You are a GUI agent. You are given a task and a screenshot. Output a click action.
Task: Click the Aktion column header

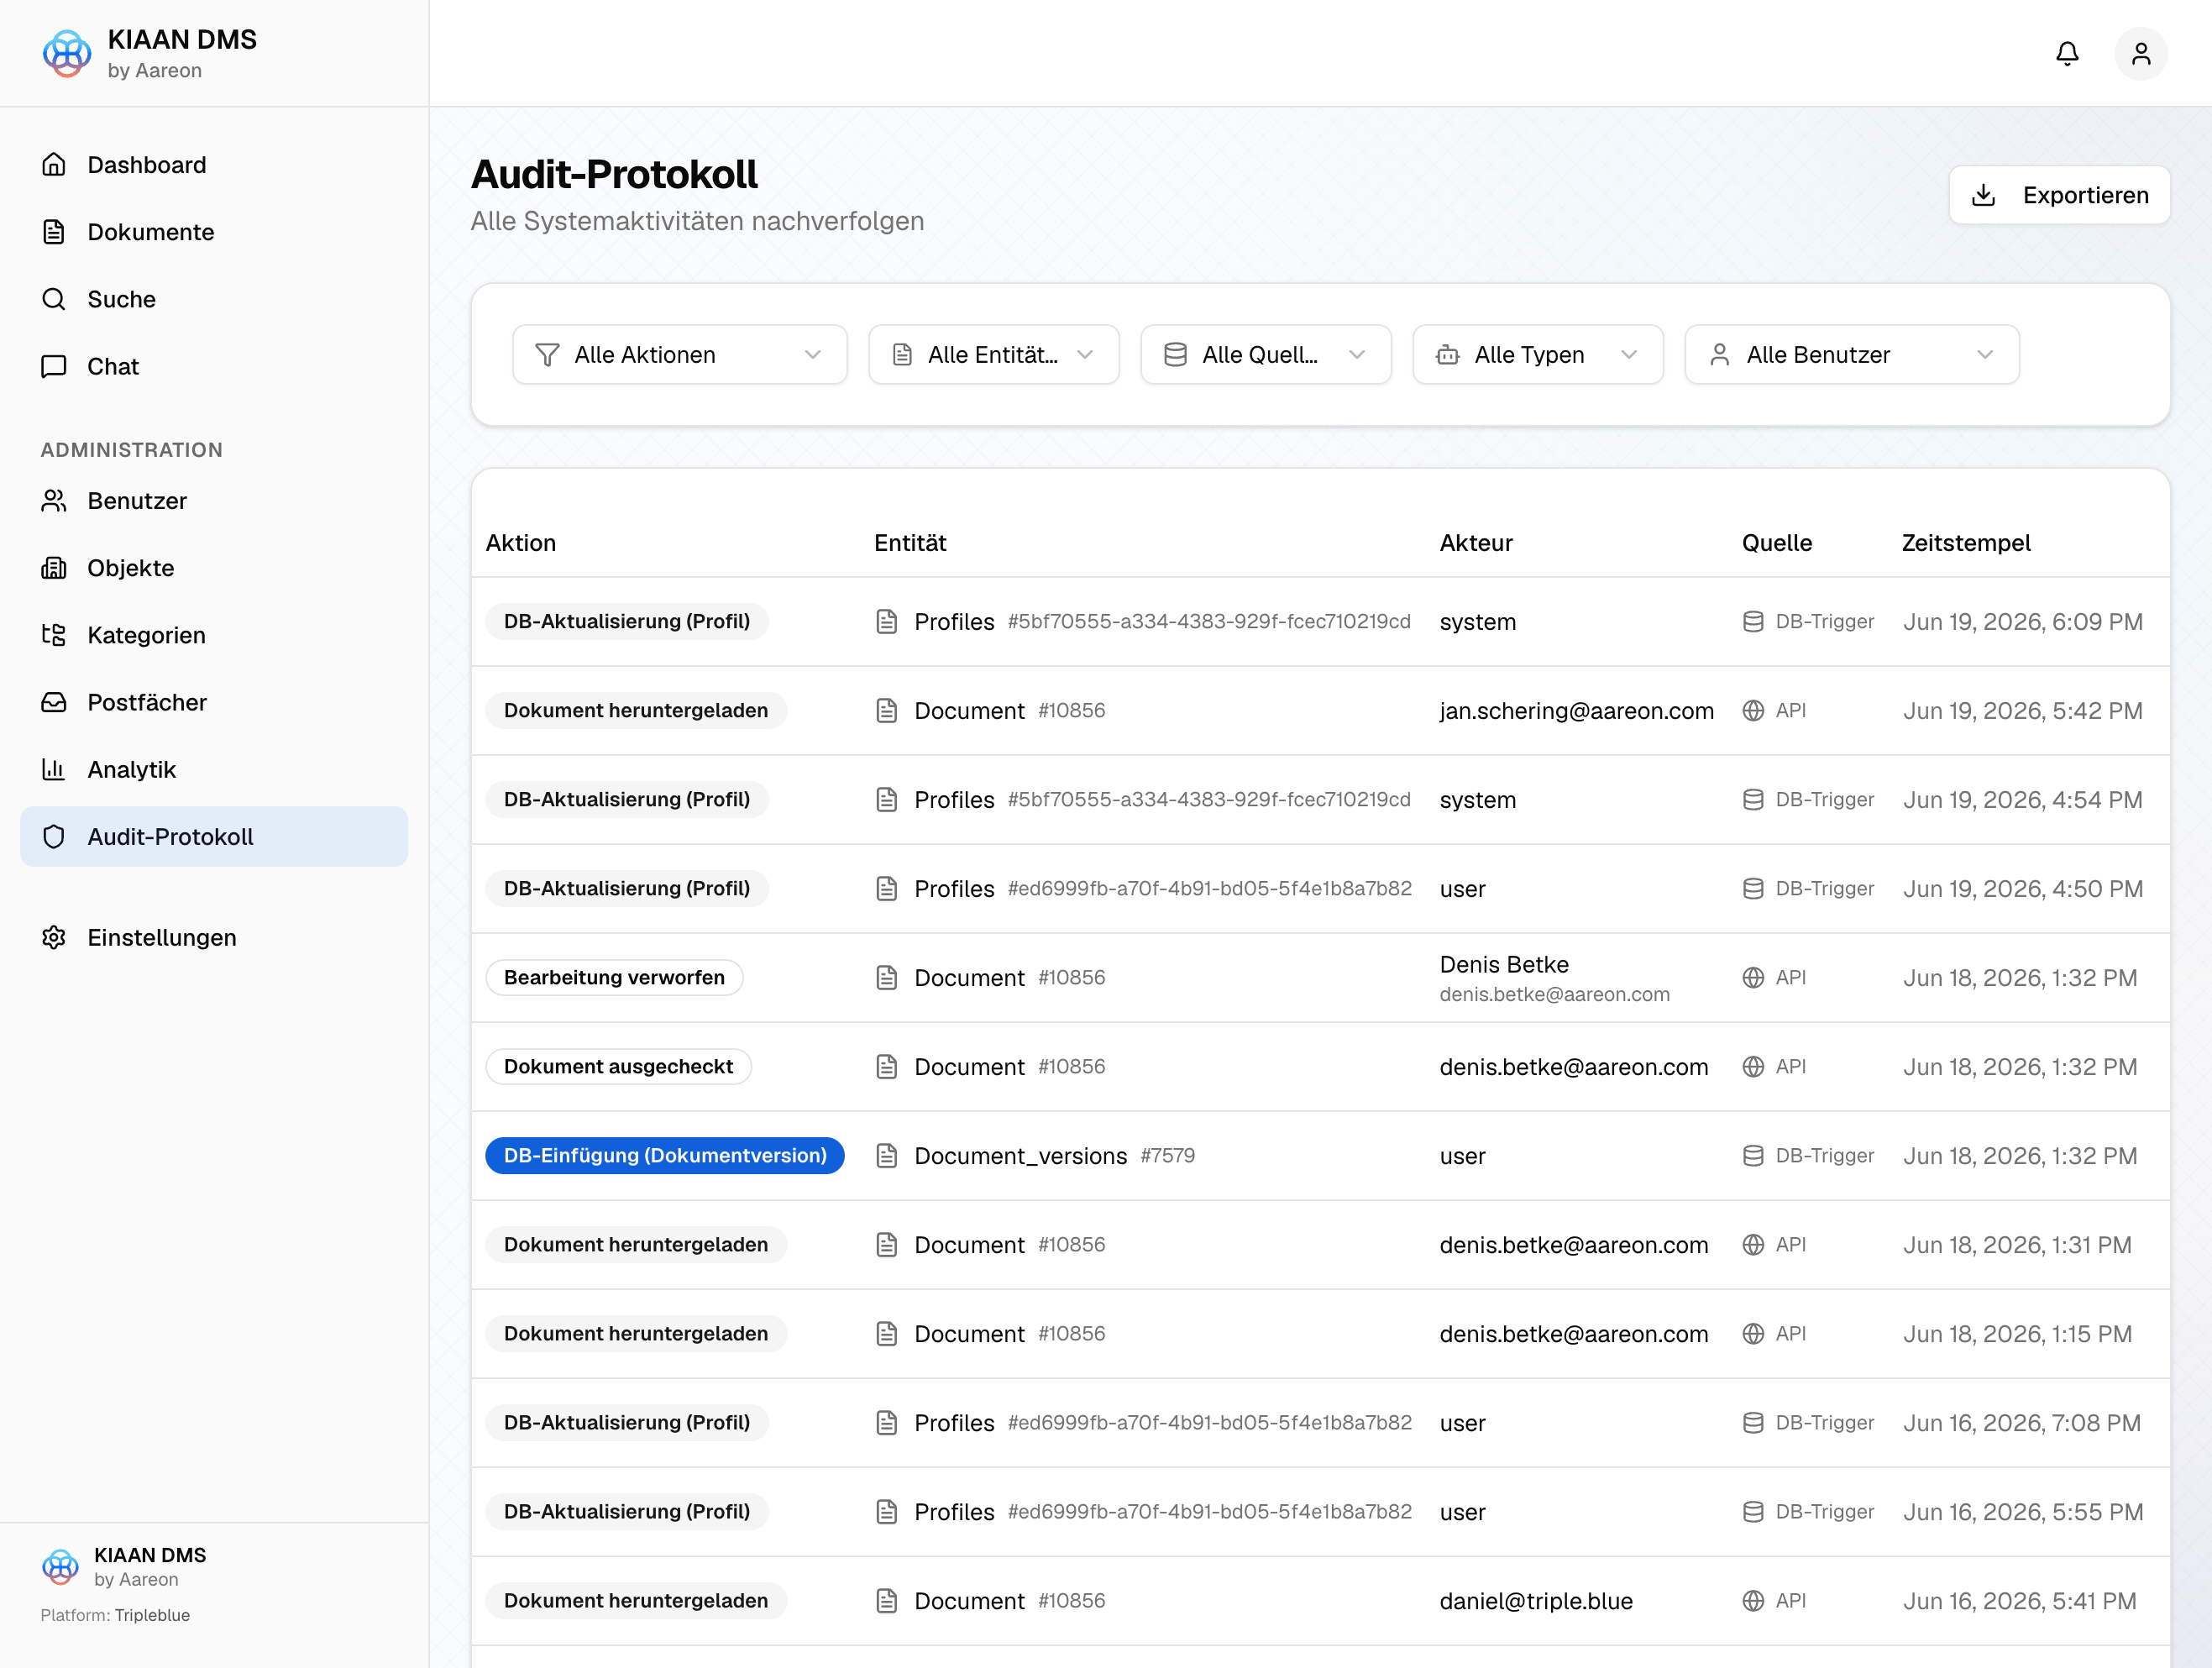(521, 543)
